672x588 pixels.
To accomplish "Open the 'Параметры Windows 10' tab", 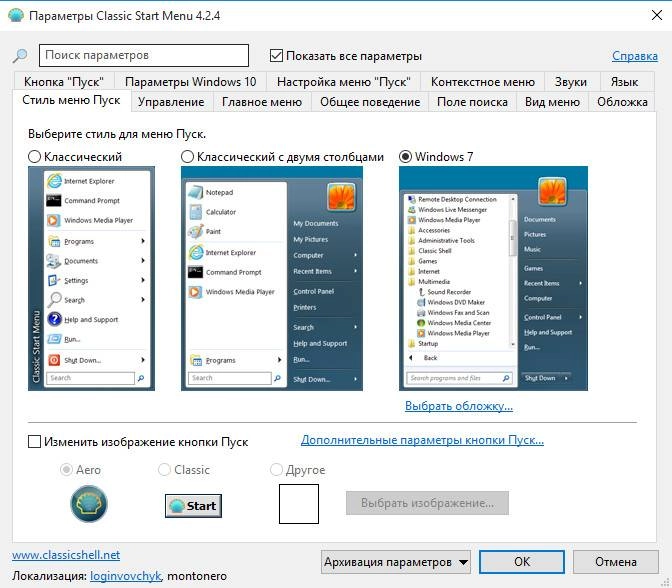I will pyautogui.click(x=191, y=81).
